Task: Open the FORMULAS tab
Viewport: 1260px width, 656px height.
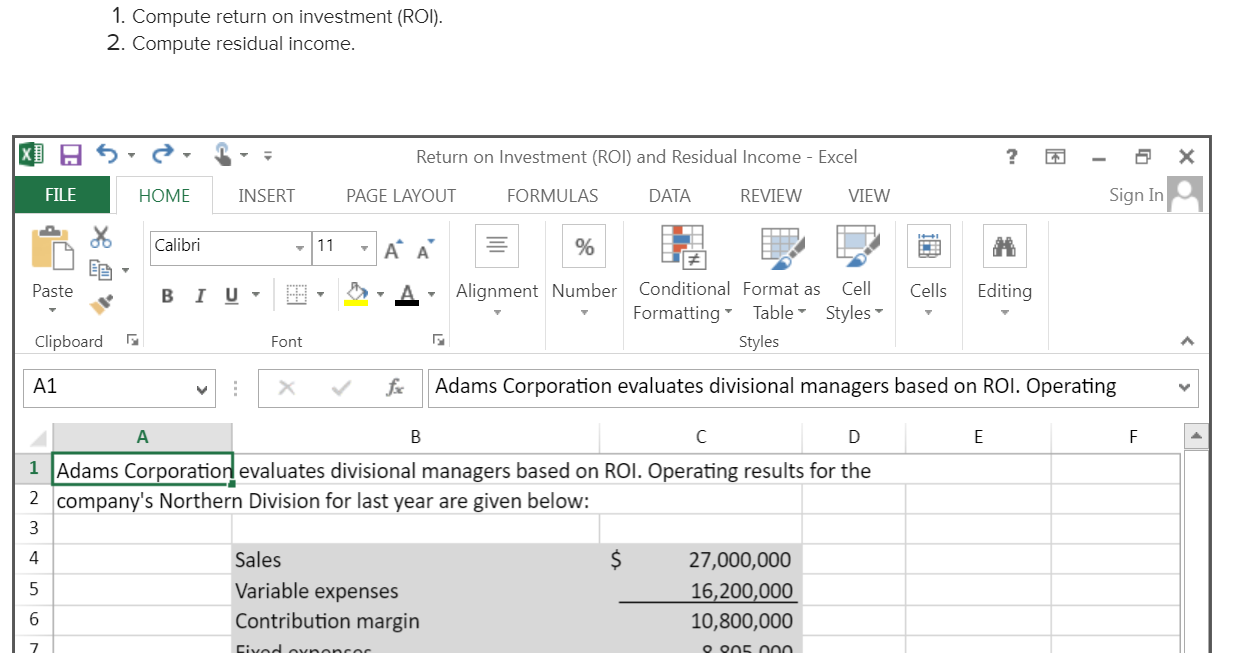Action: point(552,196)
